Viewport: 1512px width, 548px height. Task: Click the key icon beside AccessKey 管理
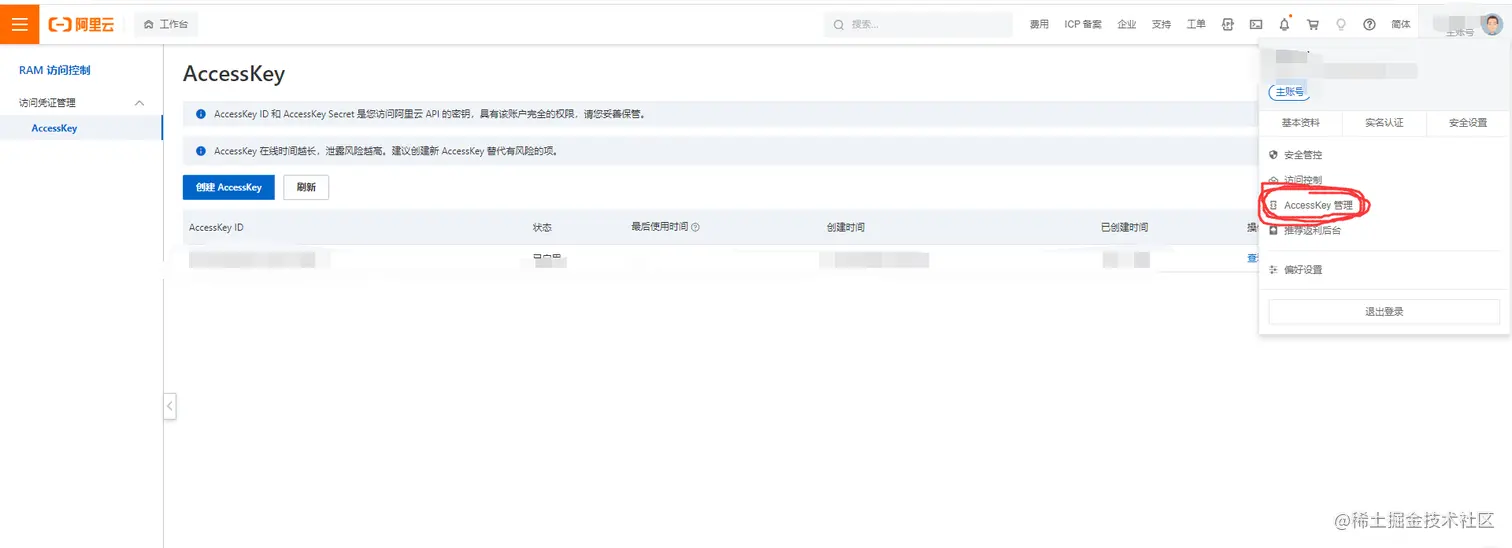1273,205
